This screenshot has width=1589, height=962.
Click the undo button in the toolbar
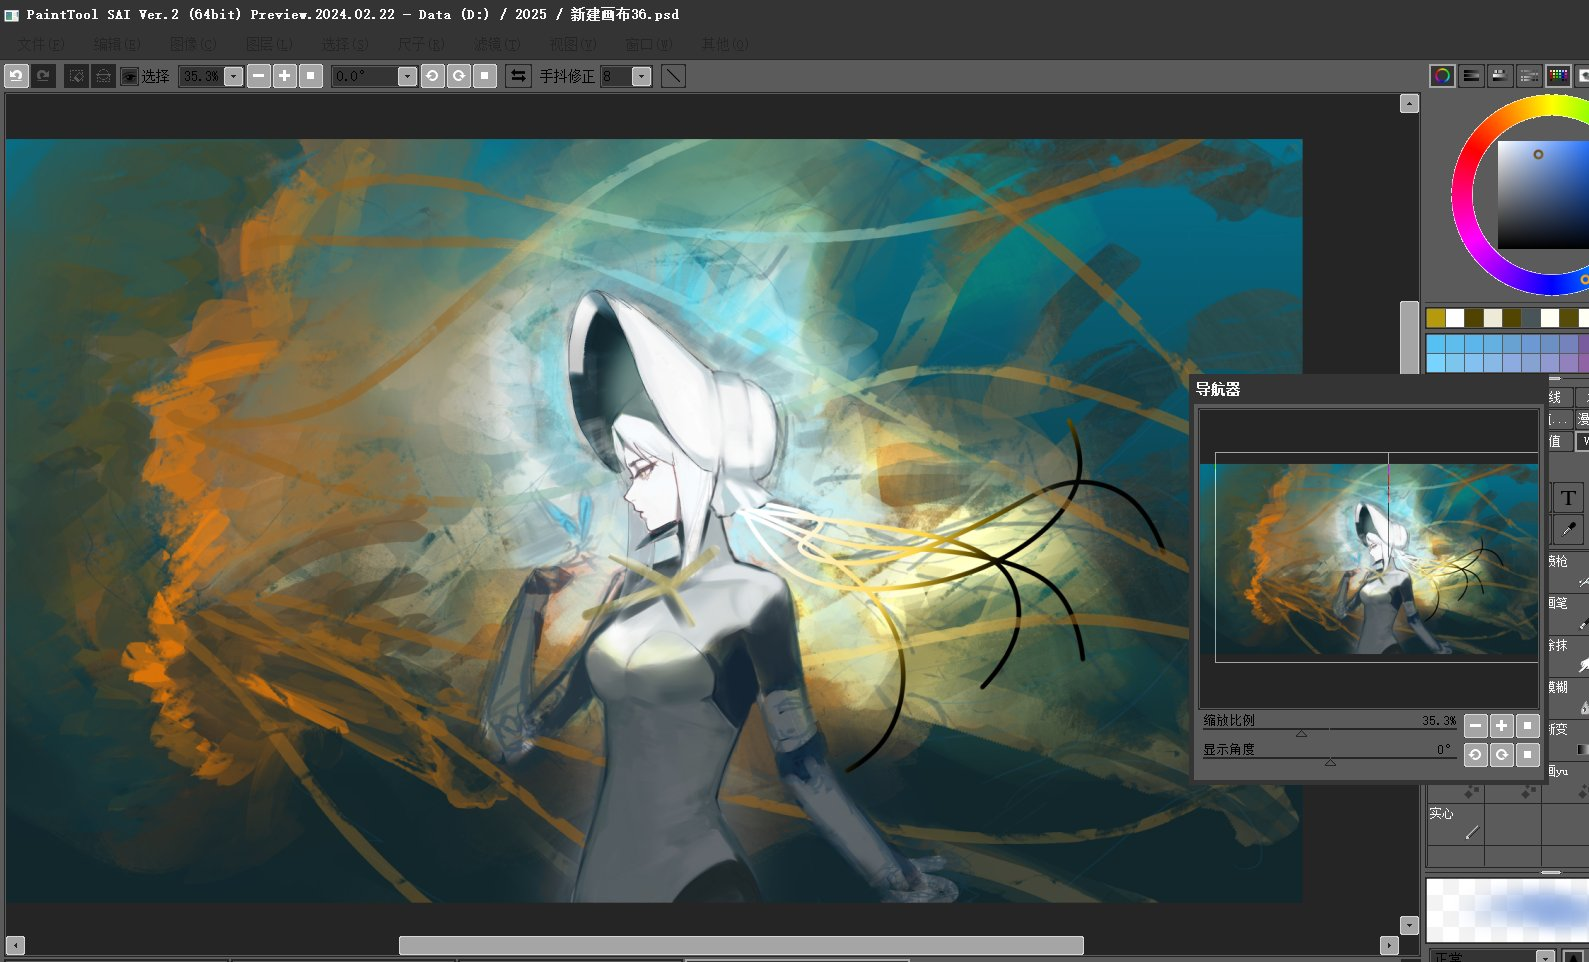tap(16, 76)
